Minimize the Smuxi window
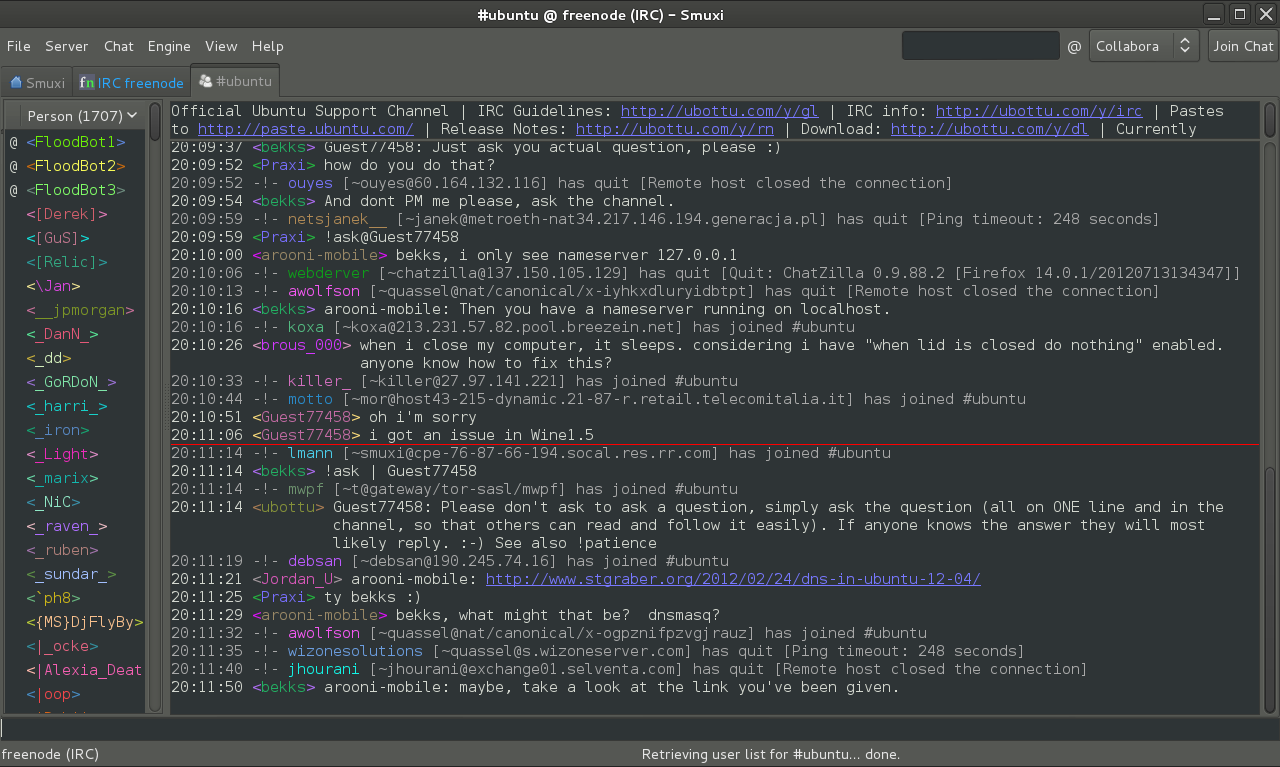This screenshot has height=767, width=1280. tap(1216, 14)
